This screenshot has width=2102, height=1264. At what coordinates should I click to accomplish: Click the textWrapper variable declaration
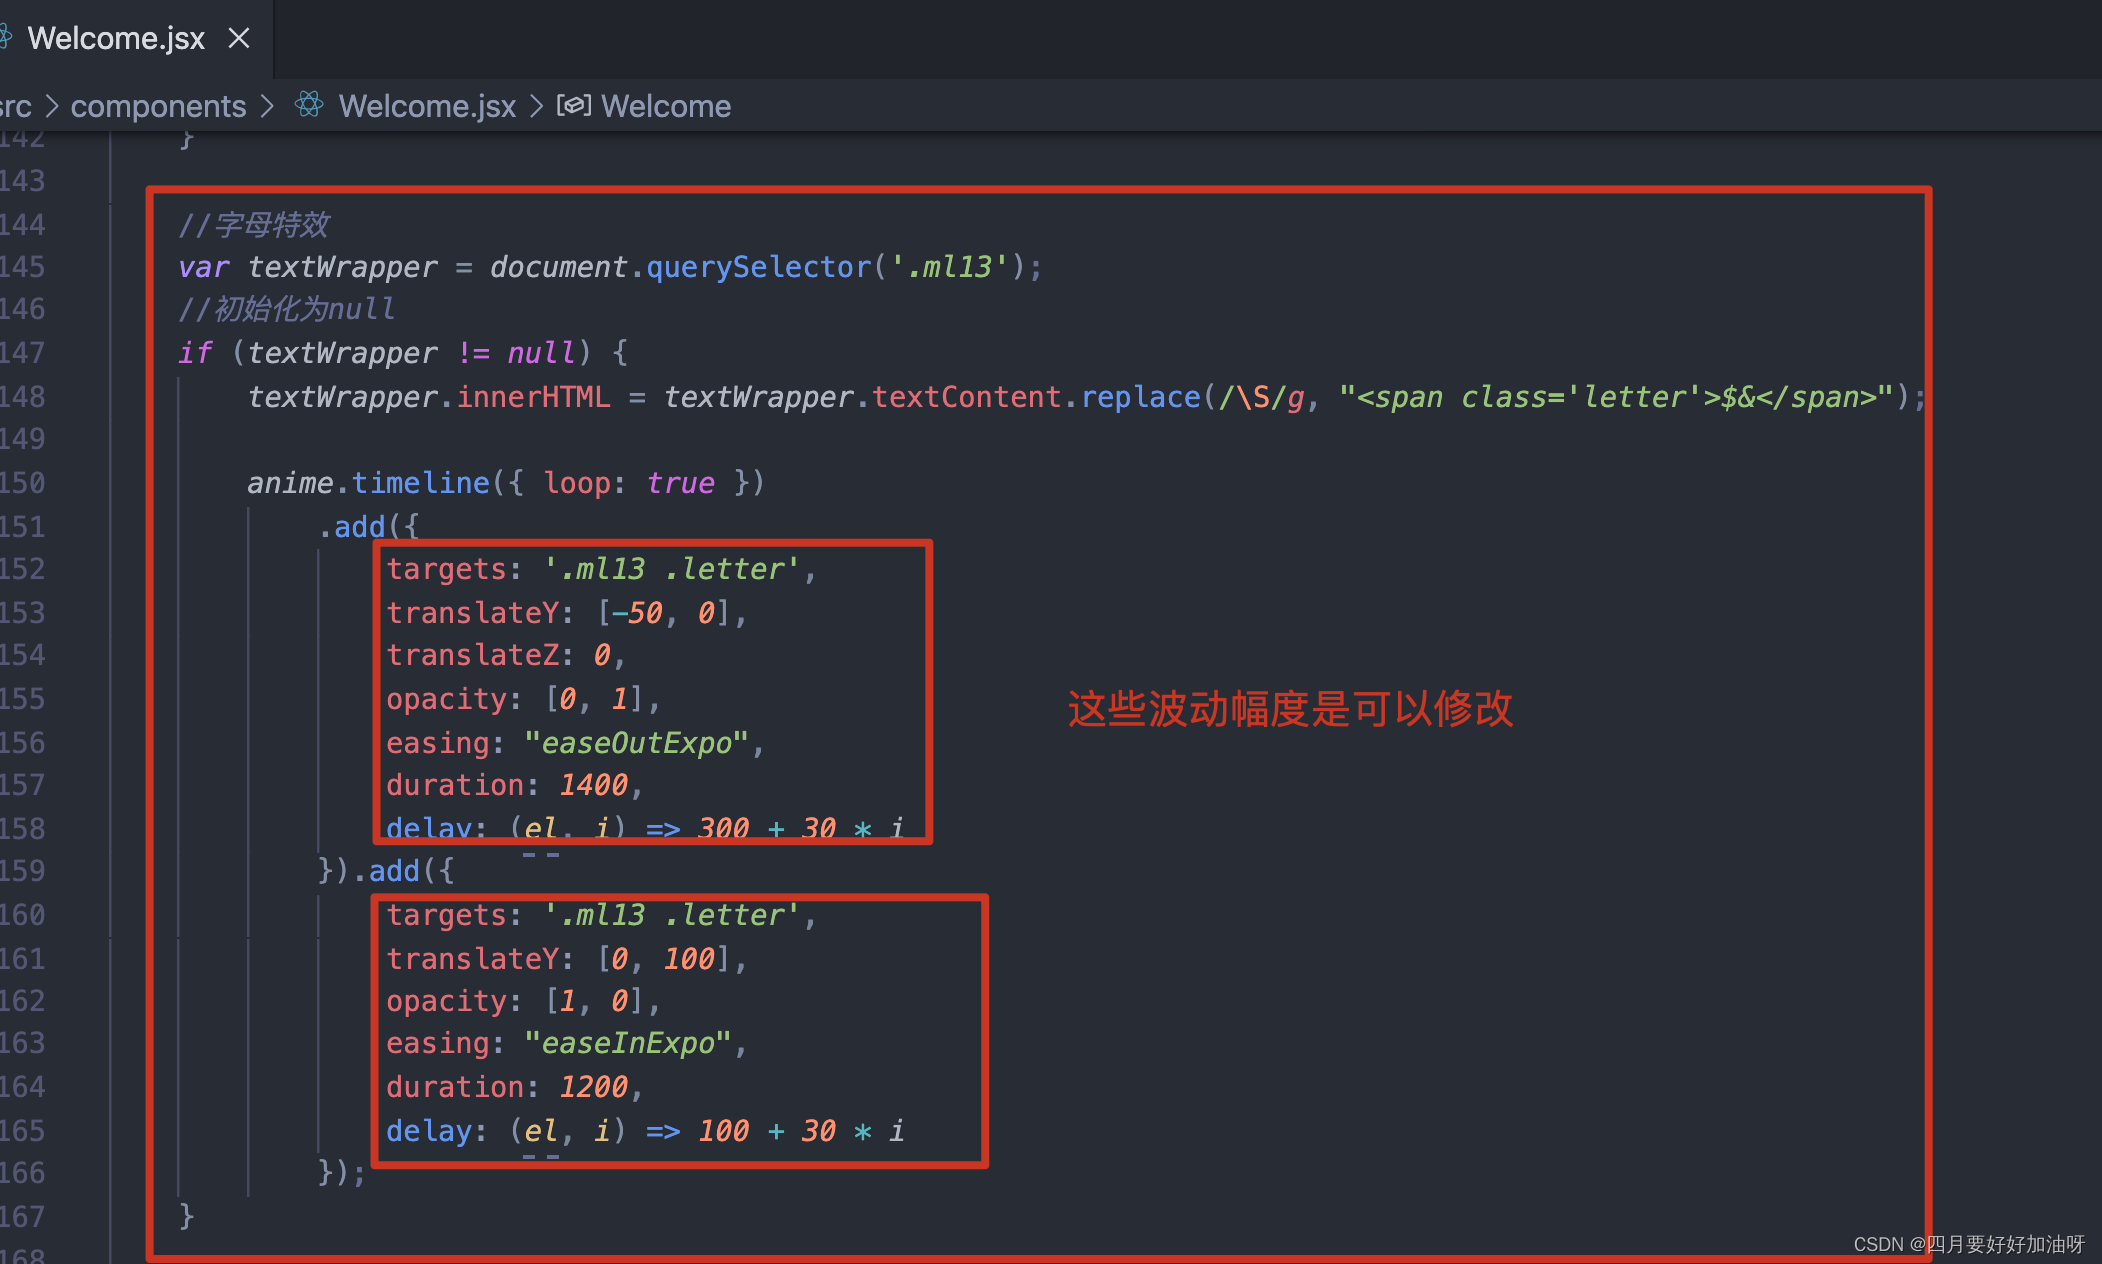342,267
